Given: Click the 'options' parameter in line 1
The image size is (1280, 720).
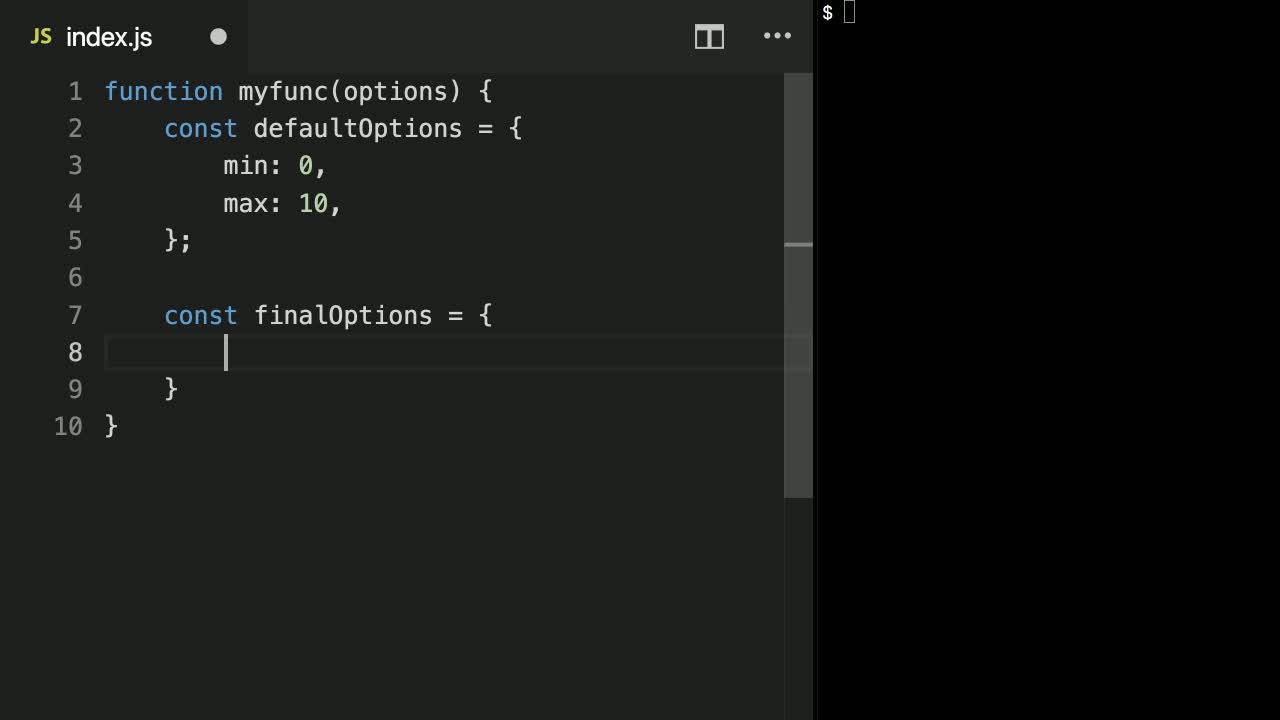Looking at the screenshot, I should point(395,92).
